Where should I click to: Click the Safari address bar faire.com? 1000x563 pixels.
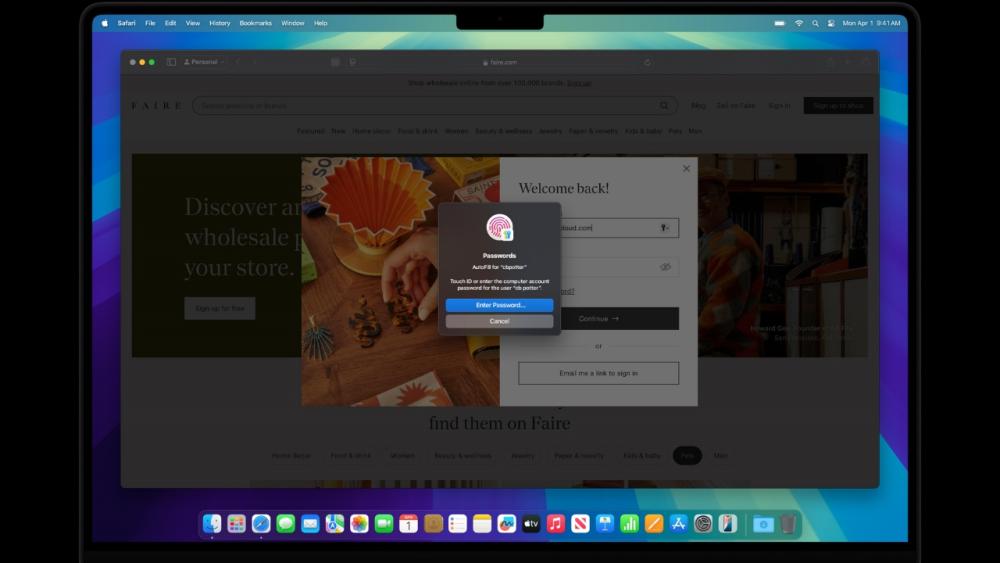pos(500,62)
